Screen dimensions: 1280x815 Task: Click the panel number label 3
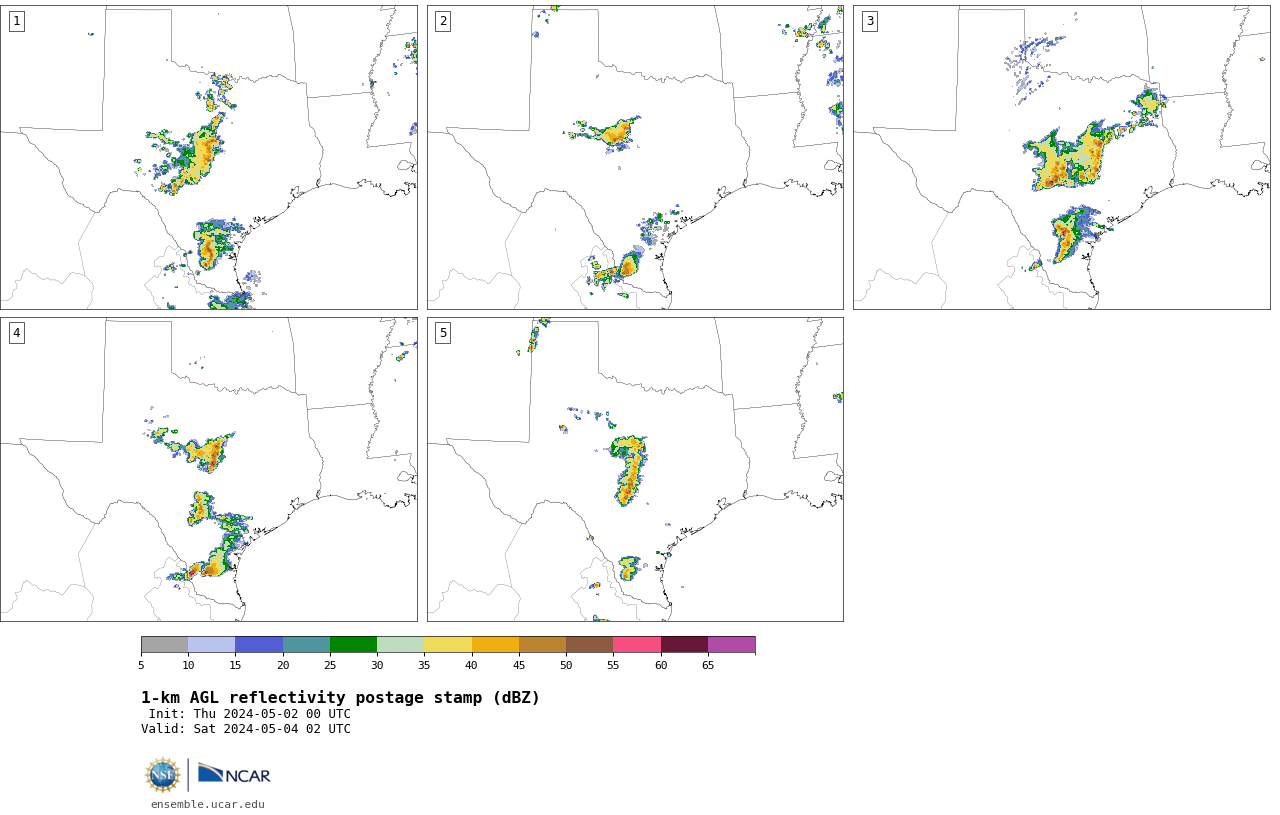tap(870, 21)
